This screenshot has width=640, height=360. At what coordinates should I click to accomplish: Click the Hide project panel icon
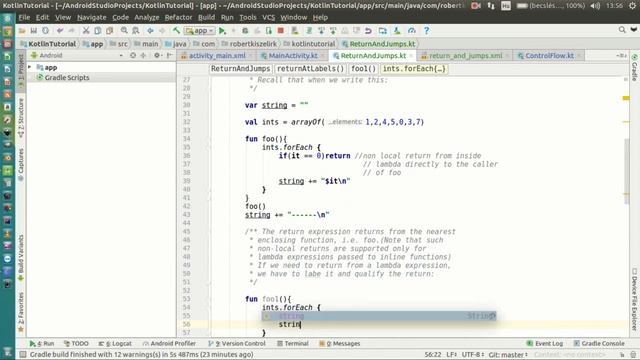[169, 56]
